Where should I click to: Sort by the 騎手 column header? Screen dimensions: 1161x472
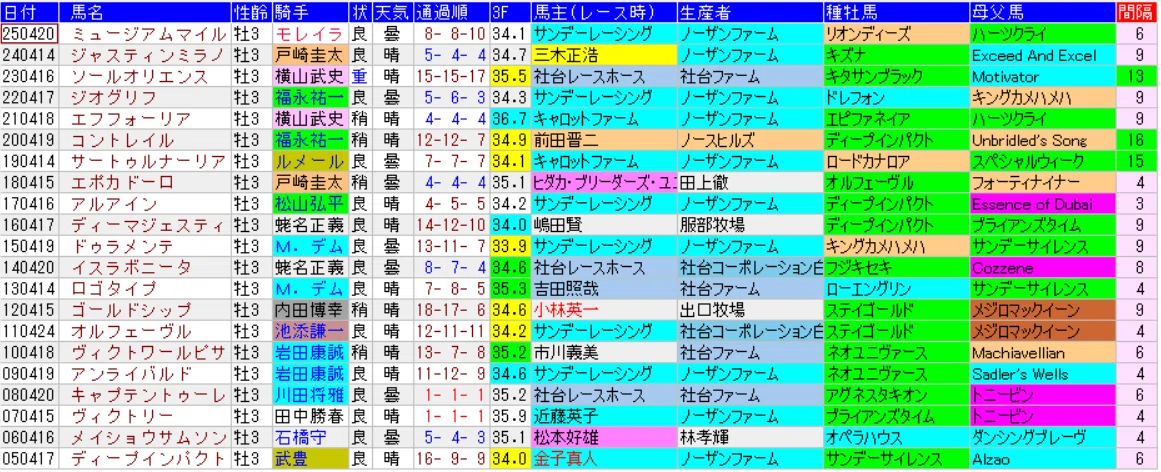tap(309, 12)
